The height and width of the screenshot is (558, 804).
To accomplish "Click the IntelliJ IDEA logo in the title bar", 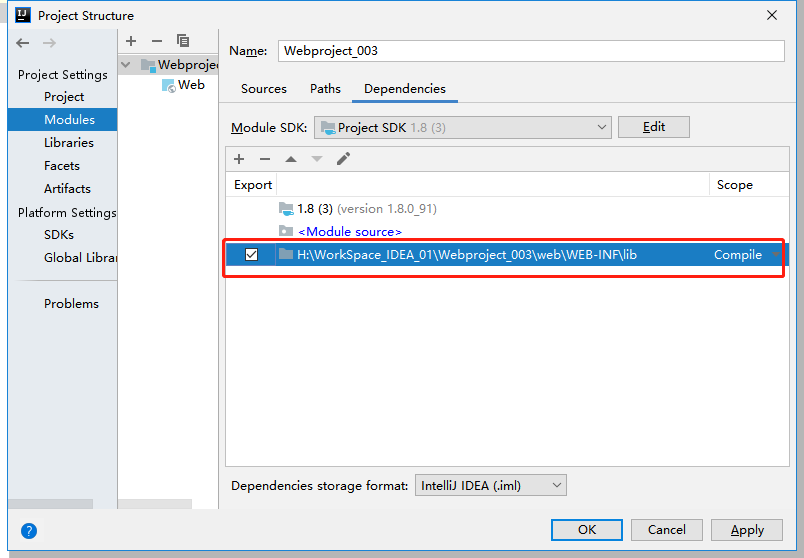I will tap(23, 15).
